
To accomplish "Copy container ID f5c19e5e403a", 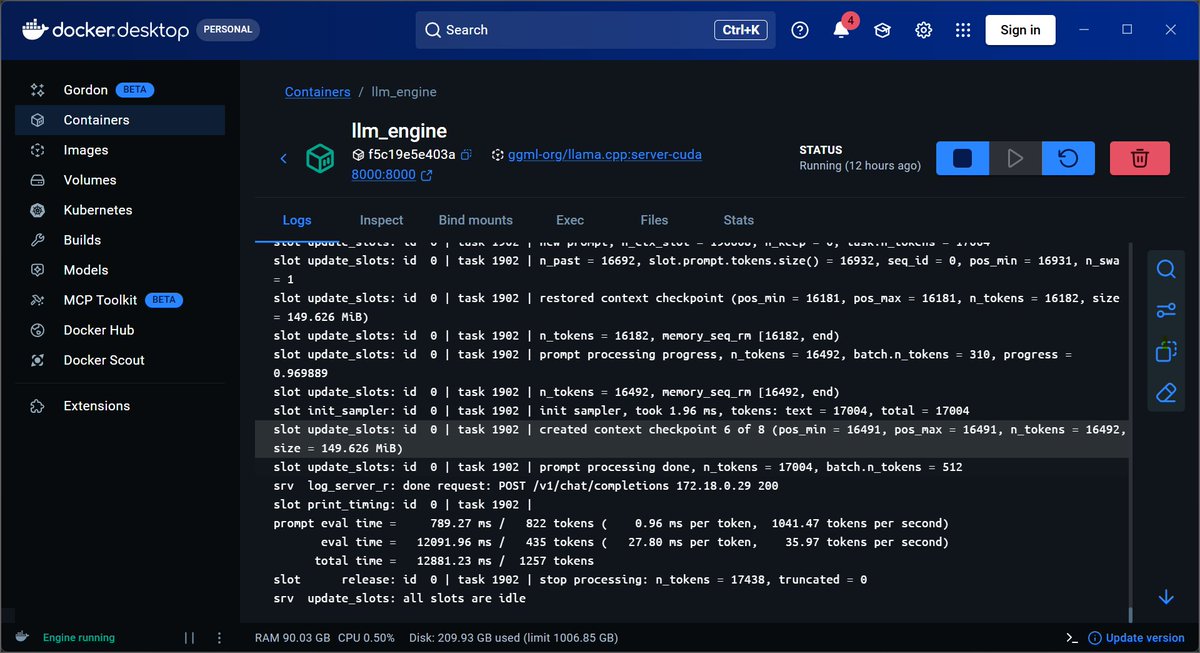I will coord(466,155).
